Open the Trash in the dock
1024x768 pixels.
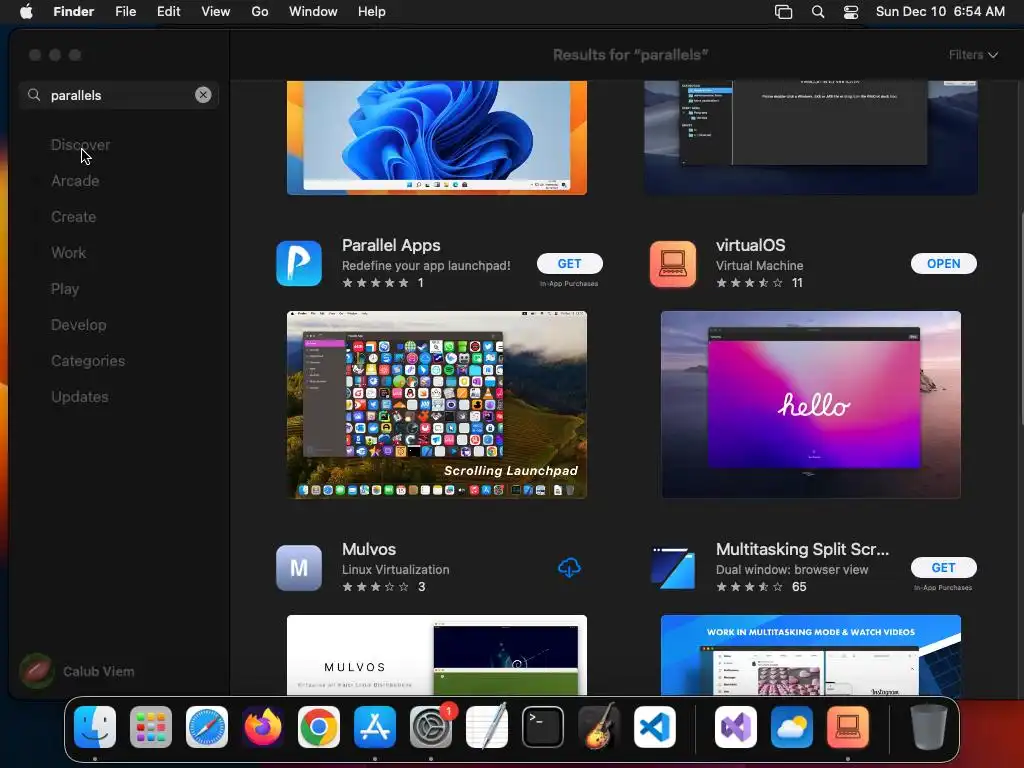pos(928,727)
